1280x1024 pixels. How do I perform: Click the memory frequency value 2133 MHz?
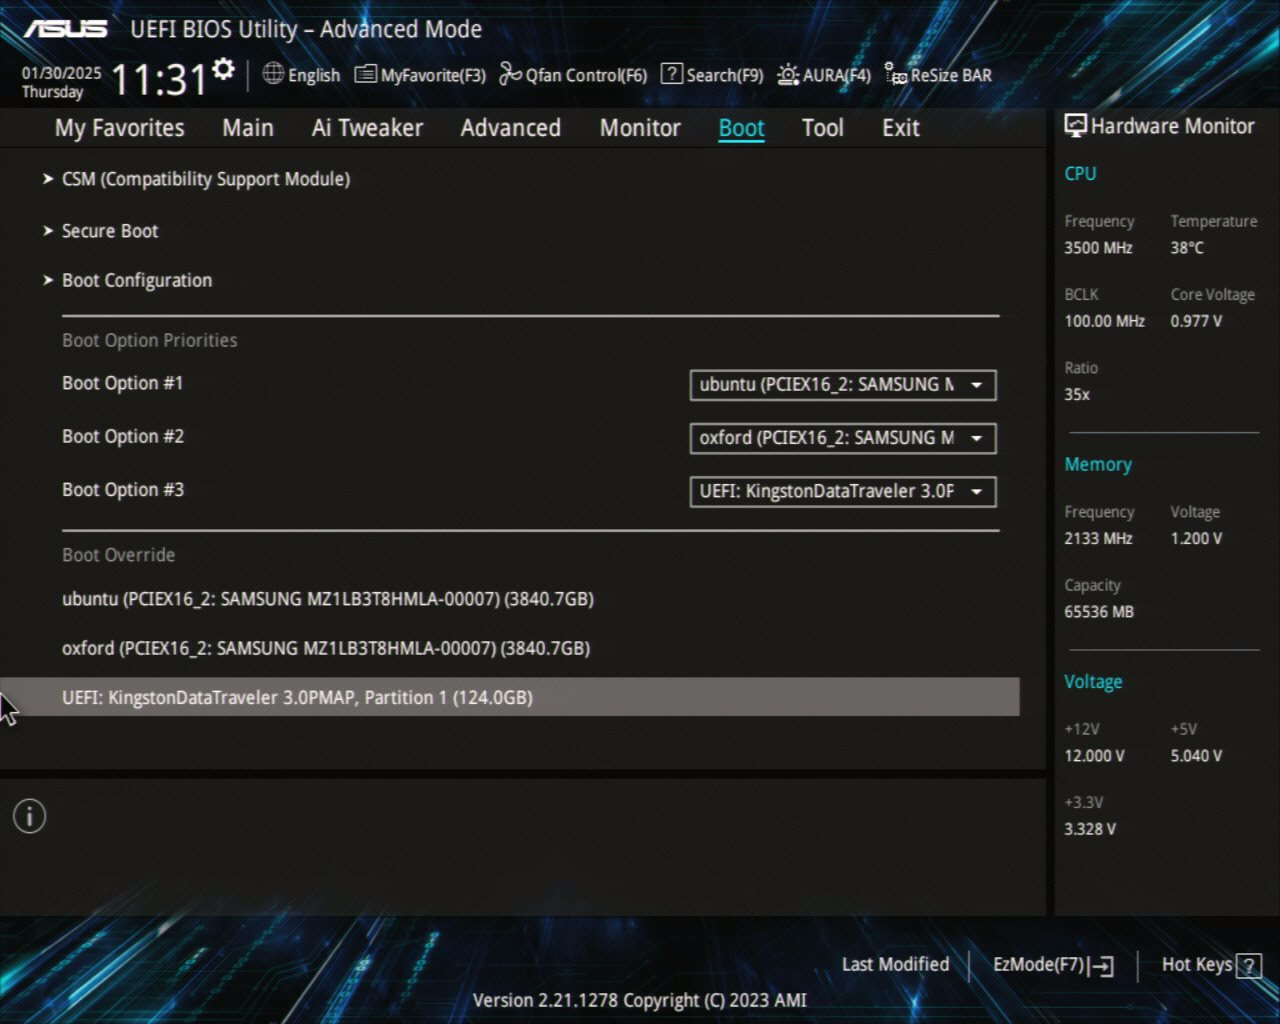(x=1098, y=538)
